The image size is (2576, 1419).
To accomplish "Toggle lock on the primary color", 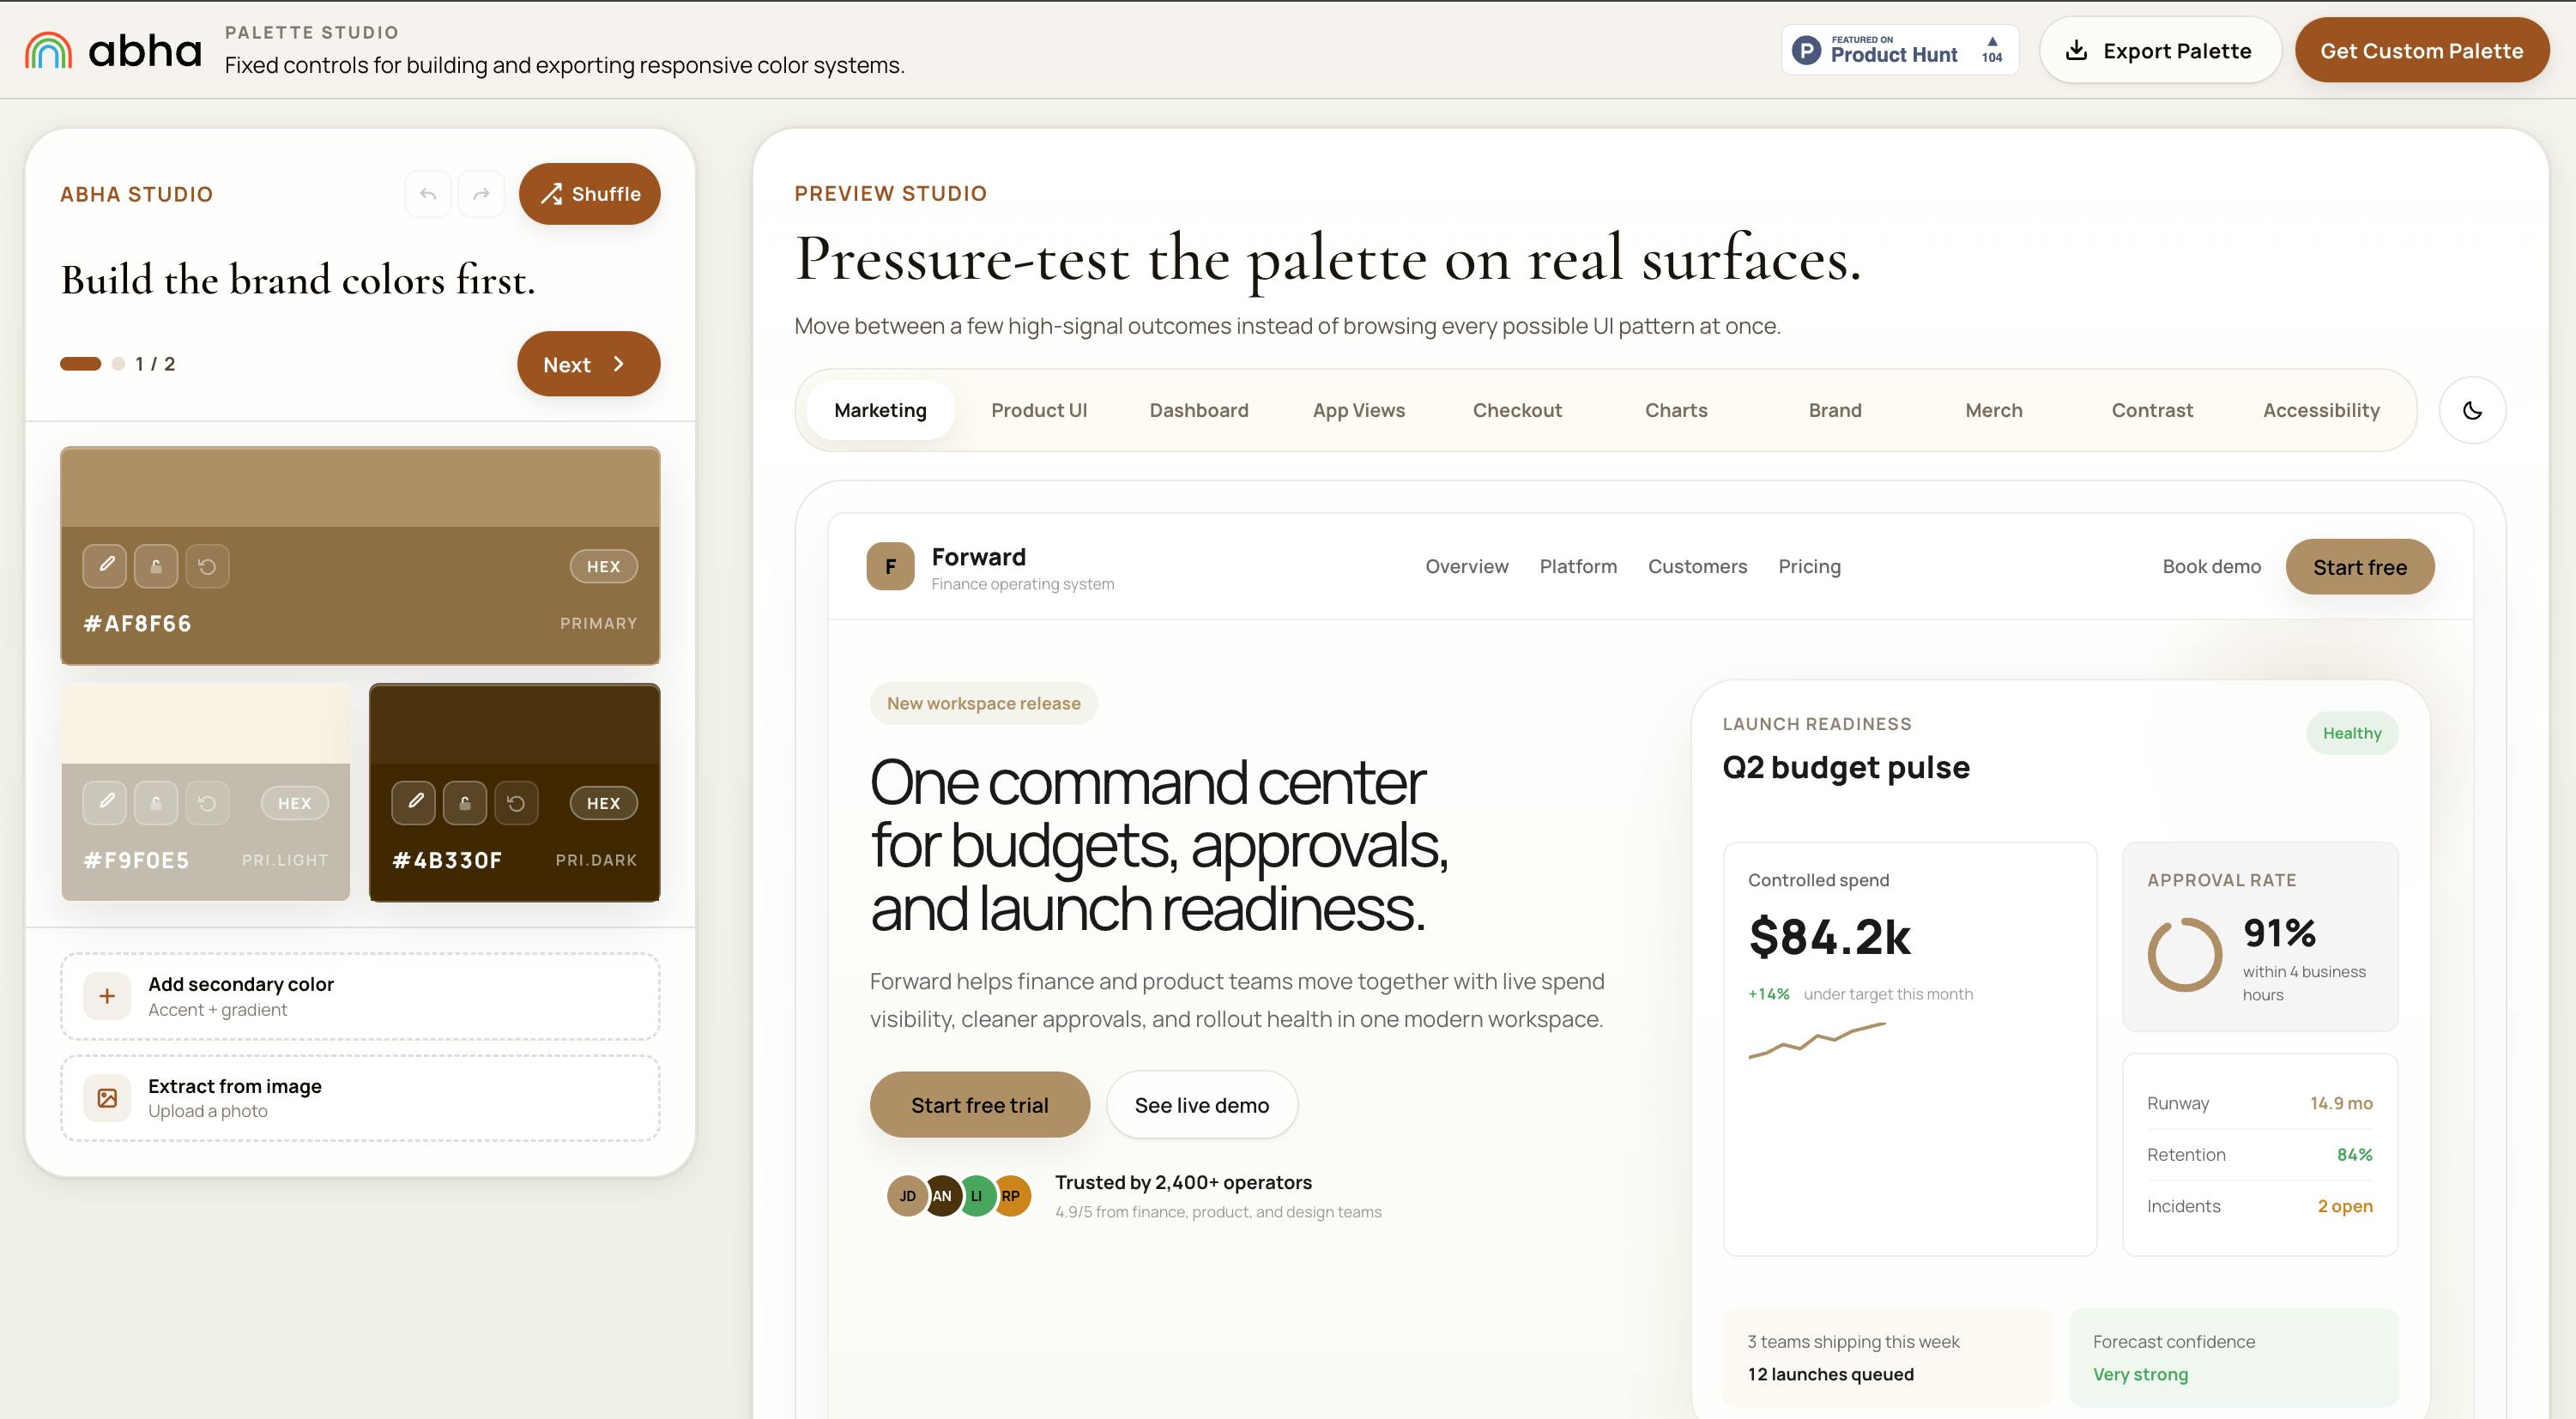I will (156, 566).
